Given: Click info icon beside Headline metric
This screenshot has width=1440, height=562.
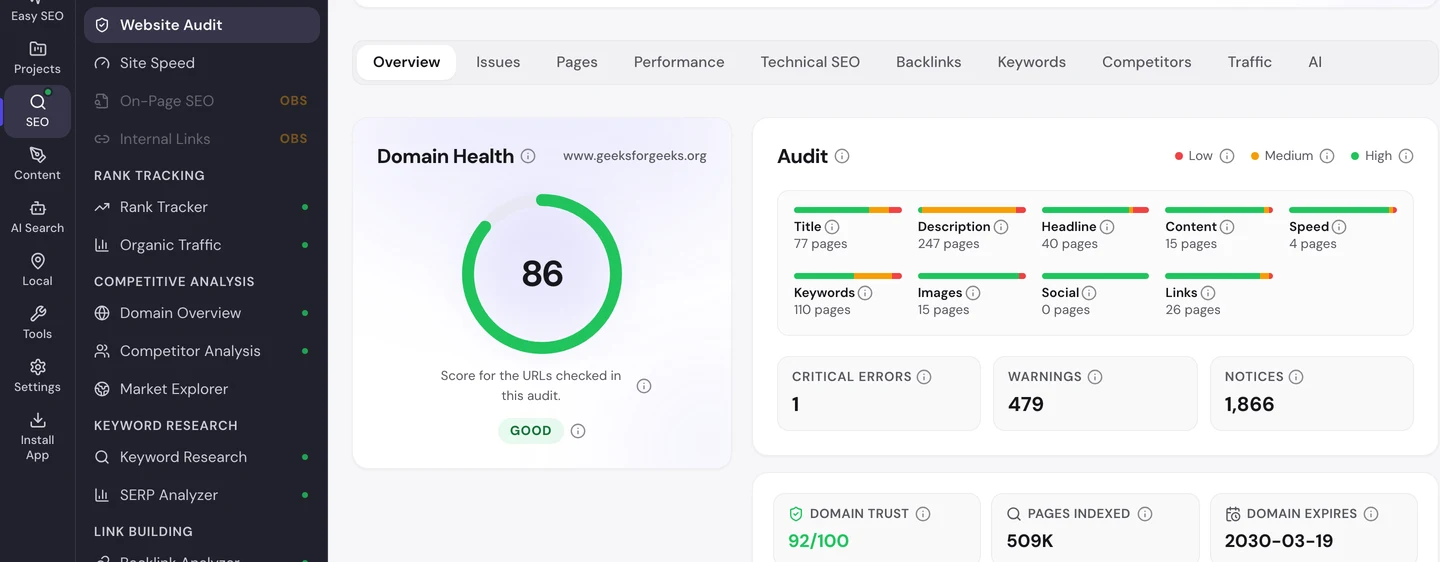Looking at the screenshot, I should (1107, 227).
